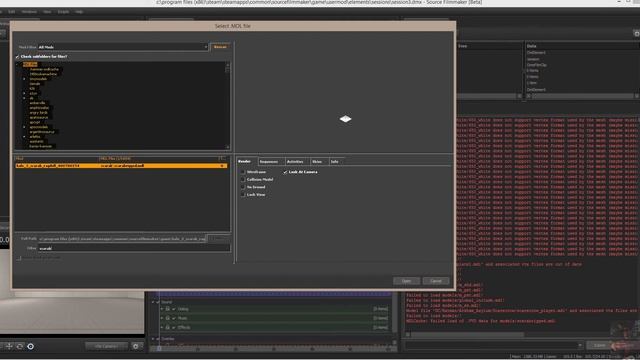Select the 'hammer-vedcache' tree folder
The height and width of the screenshot is (360, 640).
[44, 69]
